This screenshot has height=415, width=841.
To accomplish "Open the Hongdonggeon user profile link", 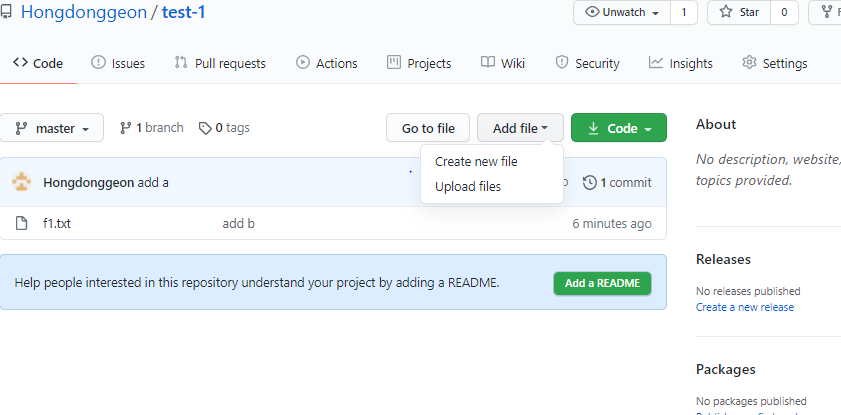I will click(x=84, y=12).
